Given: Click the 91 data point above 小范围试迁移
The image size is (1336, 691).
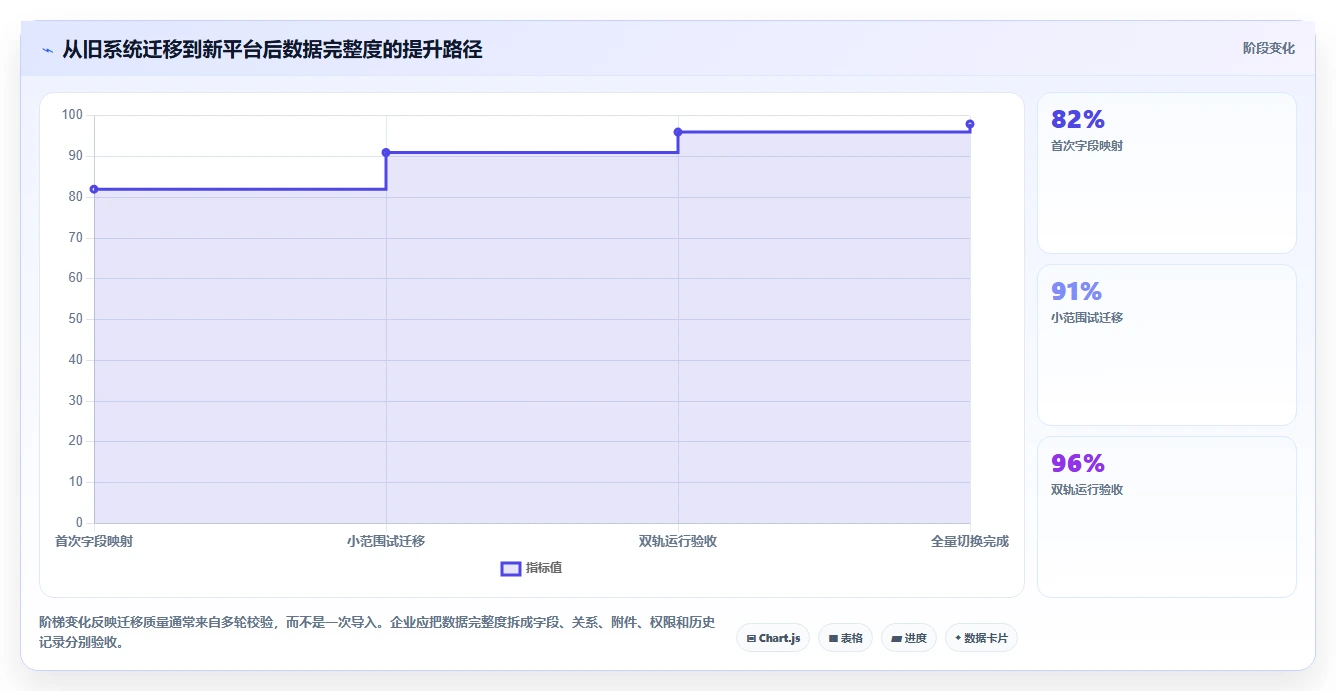Looking at the screenshot, I should (386, 152).
